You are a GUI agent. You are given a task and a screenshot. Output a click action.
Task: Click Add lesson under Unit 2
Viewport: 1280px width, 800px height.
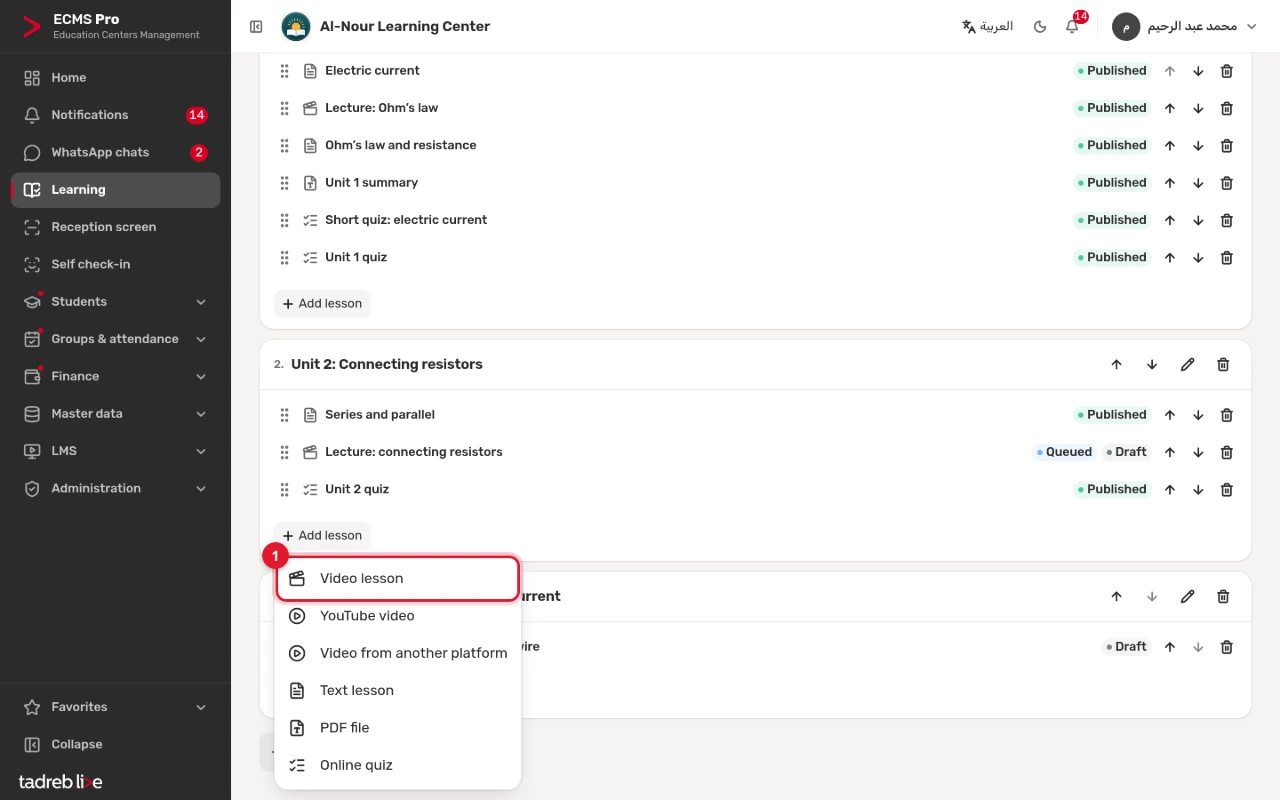point(322,536)
